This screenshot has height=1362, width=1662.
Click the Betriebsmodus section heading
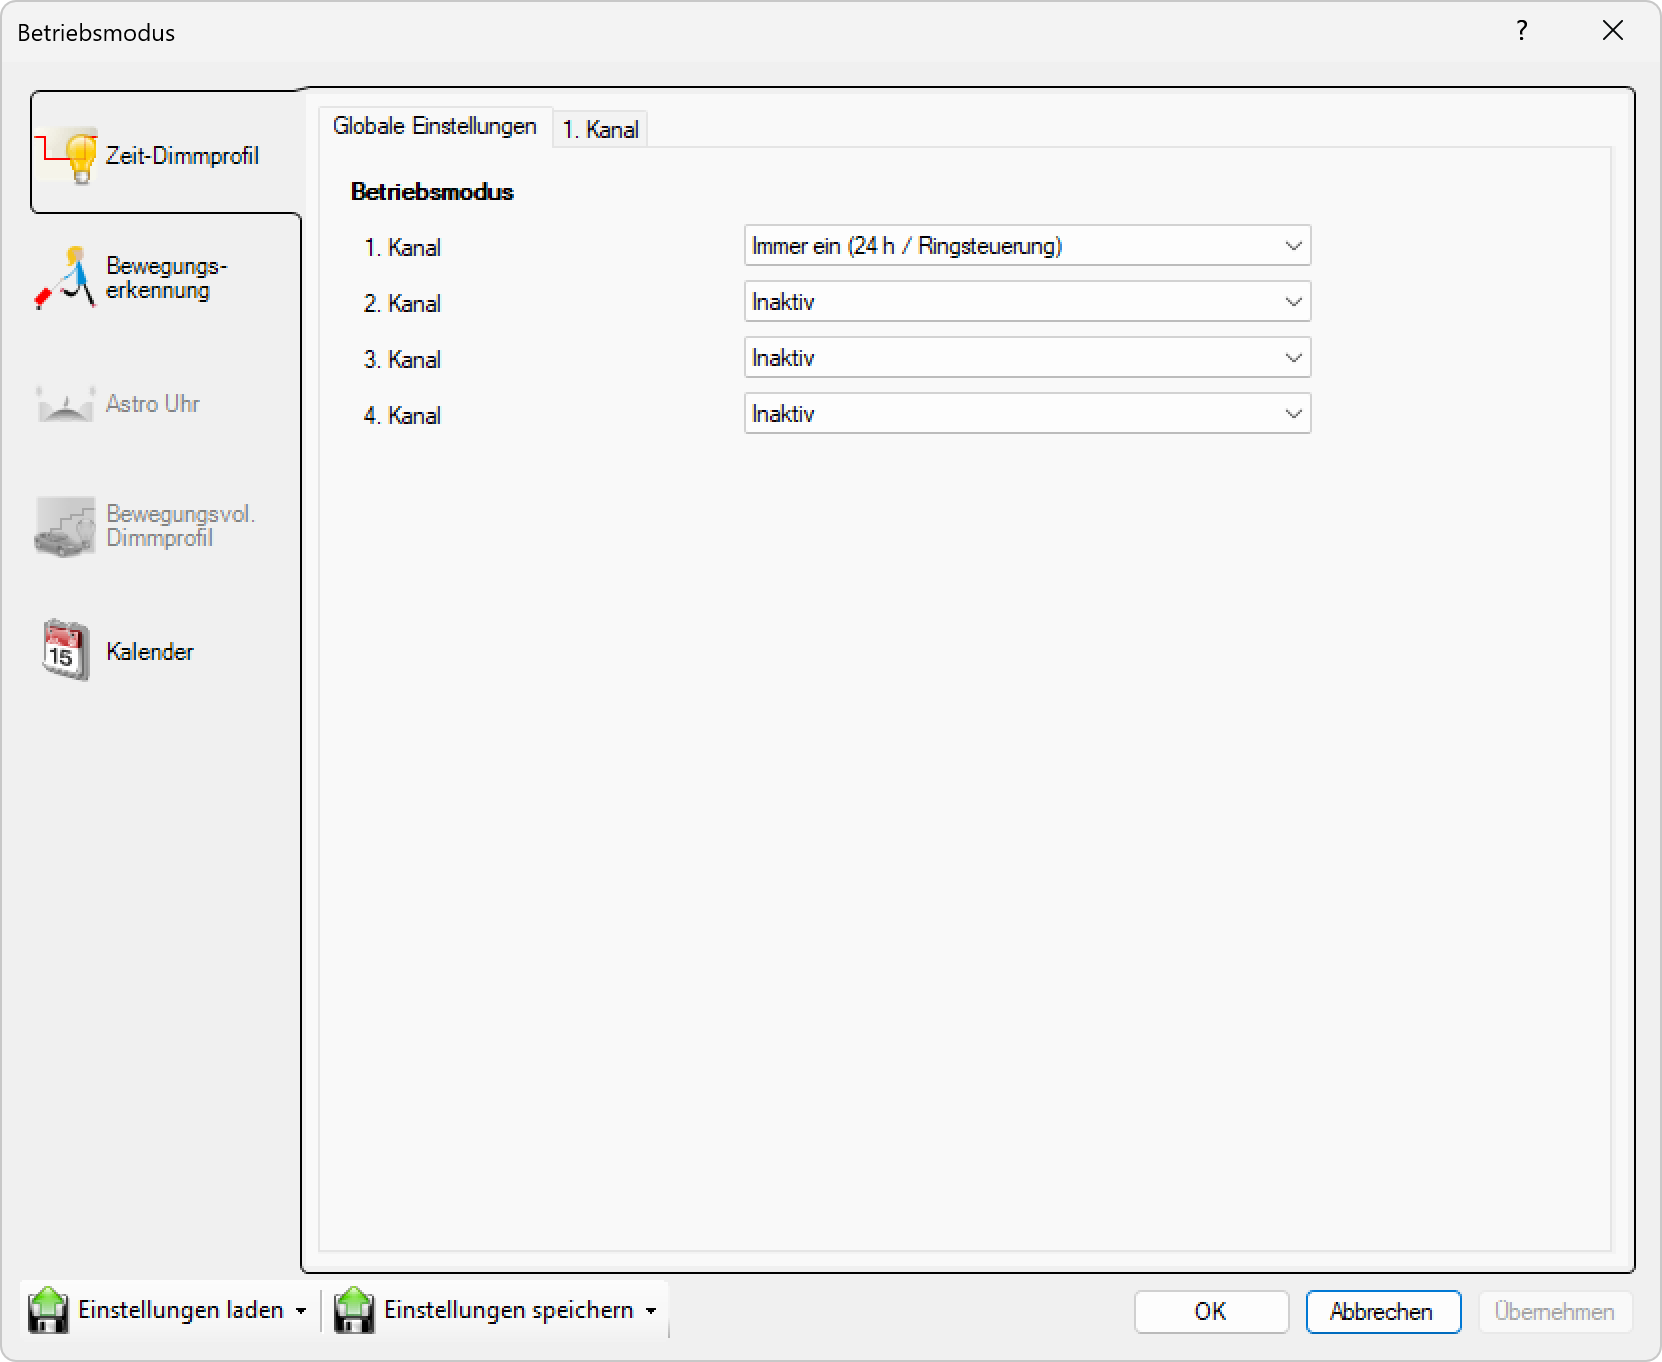pyautogui.click(x=432, y=192)
